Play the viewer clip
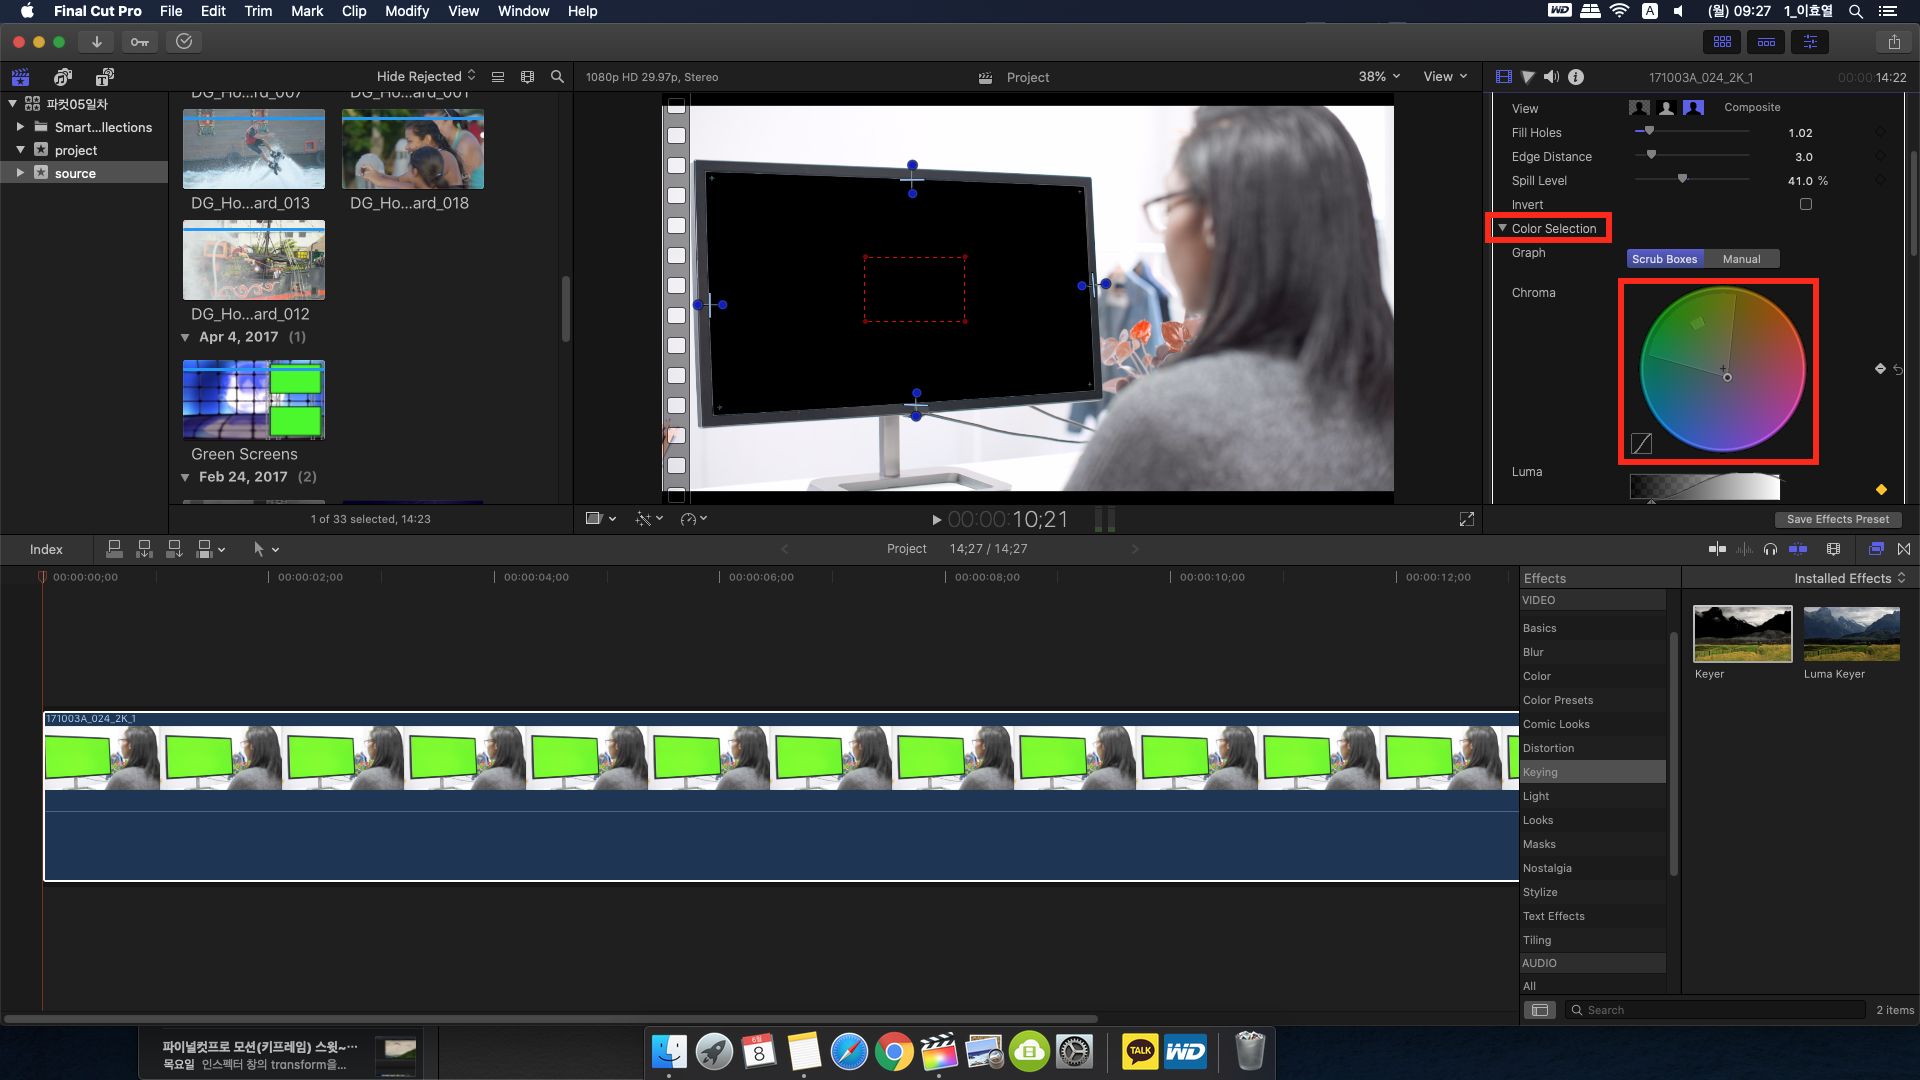Viewport: 1920px width, 1080px height. [936, 520]
